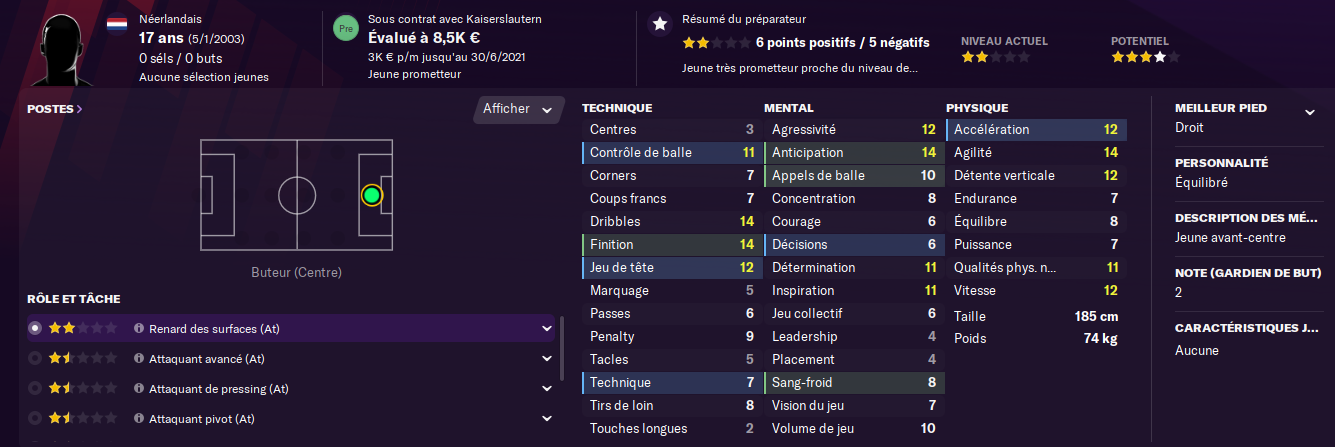Click the info icon beside Attaquant avancé
The width and height of the screenshot is (1335, 447).
(140, 358)
